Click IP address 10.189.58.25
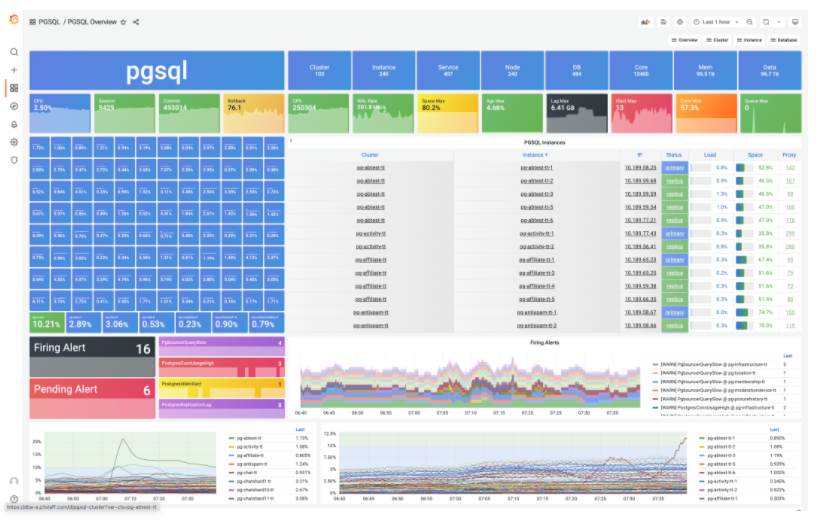 click(x=640, y=168)
